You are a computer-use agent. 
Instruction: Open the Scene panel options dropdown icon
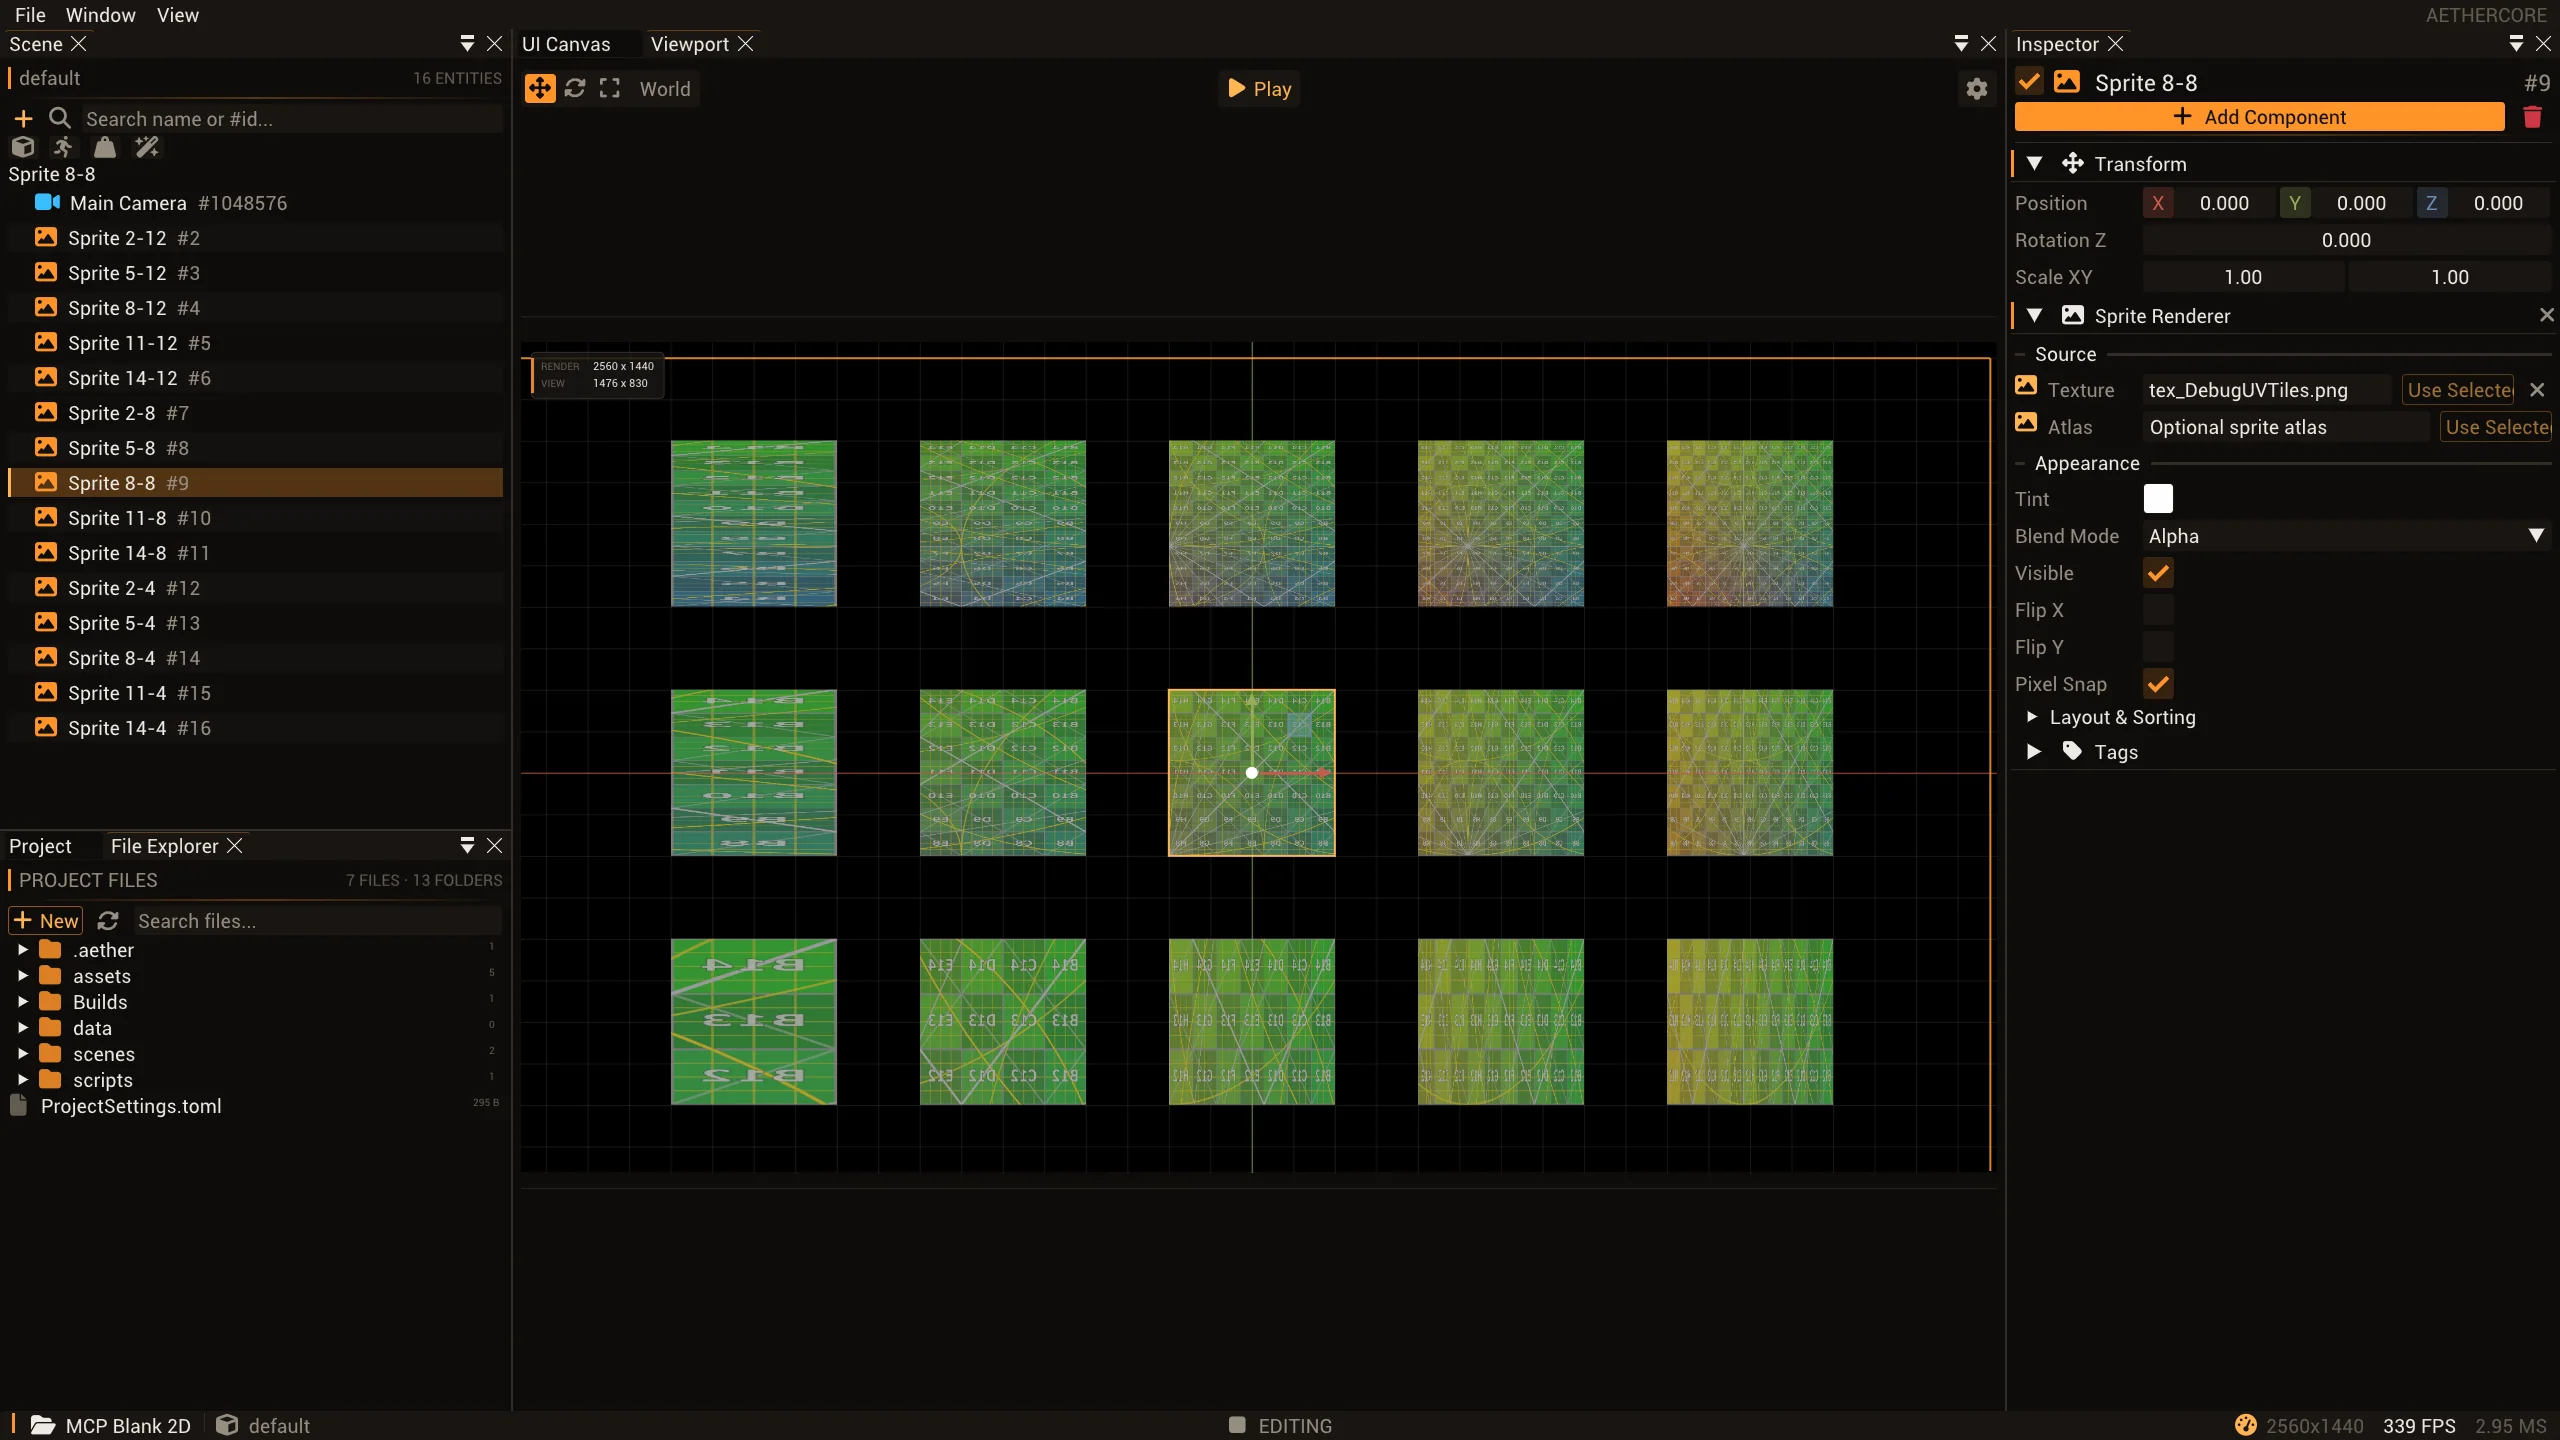coord(467,44)
